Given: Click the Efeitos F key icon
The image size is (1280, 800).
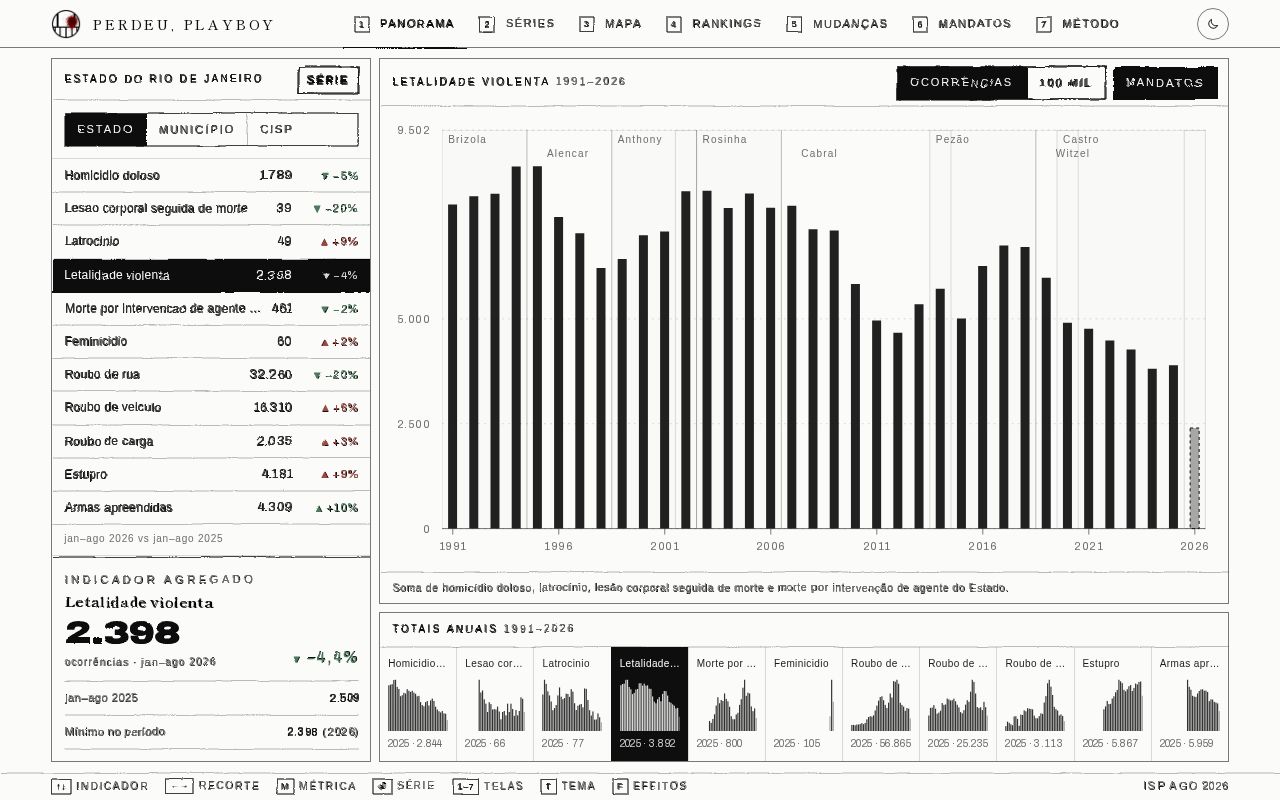Looking at the screenshot, I should (x=620, y=786).
